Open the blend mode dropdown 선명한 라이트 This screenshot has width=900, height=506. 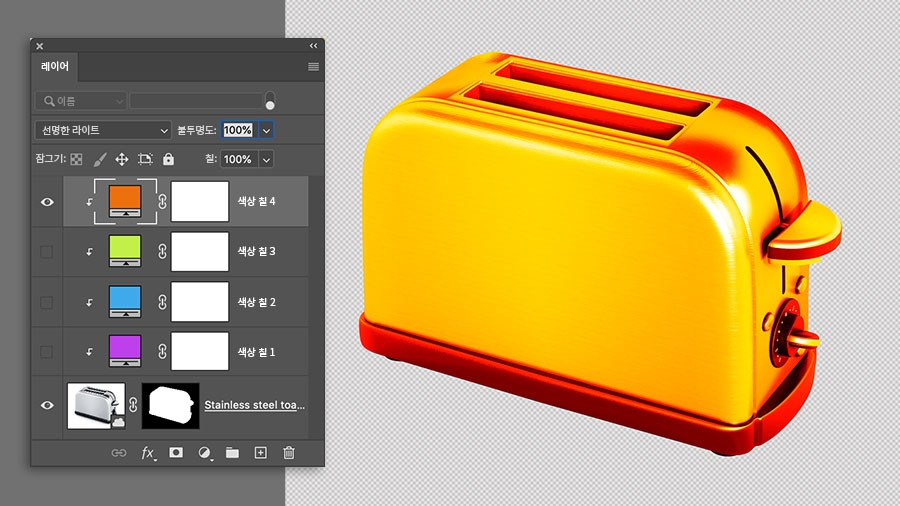click(x=103, y=130)
